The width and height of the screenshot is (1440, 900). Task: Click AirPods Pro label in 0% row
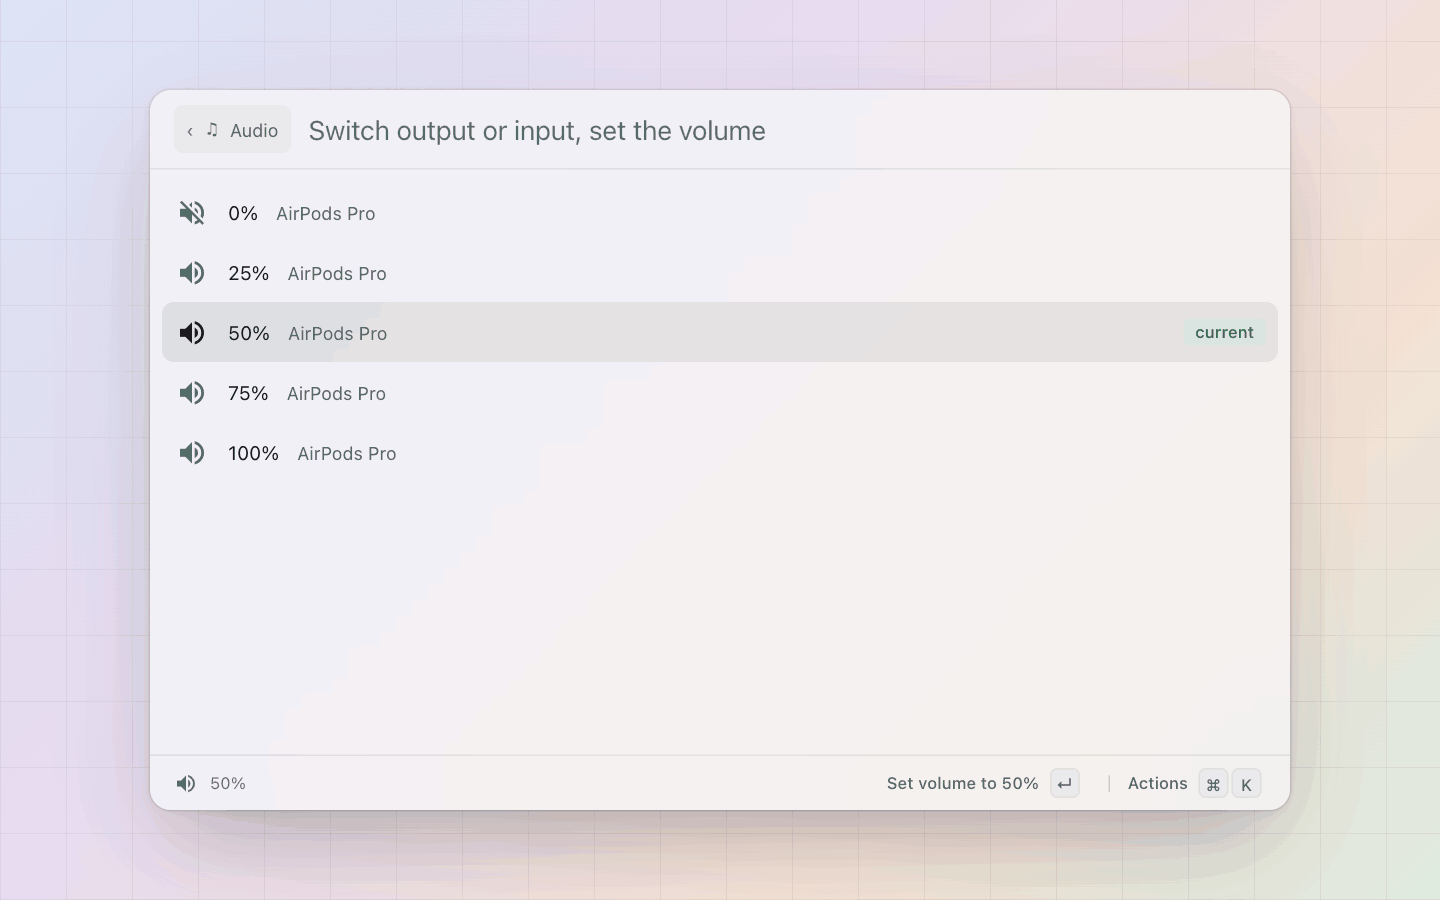tap(326, 213)
